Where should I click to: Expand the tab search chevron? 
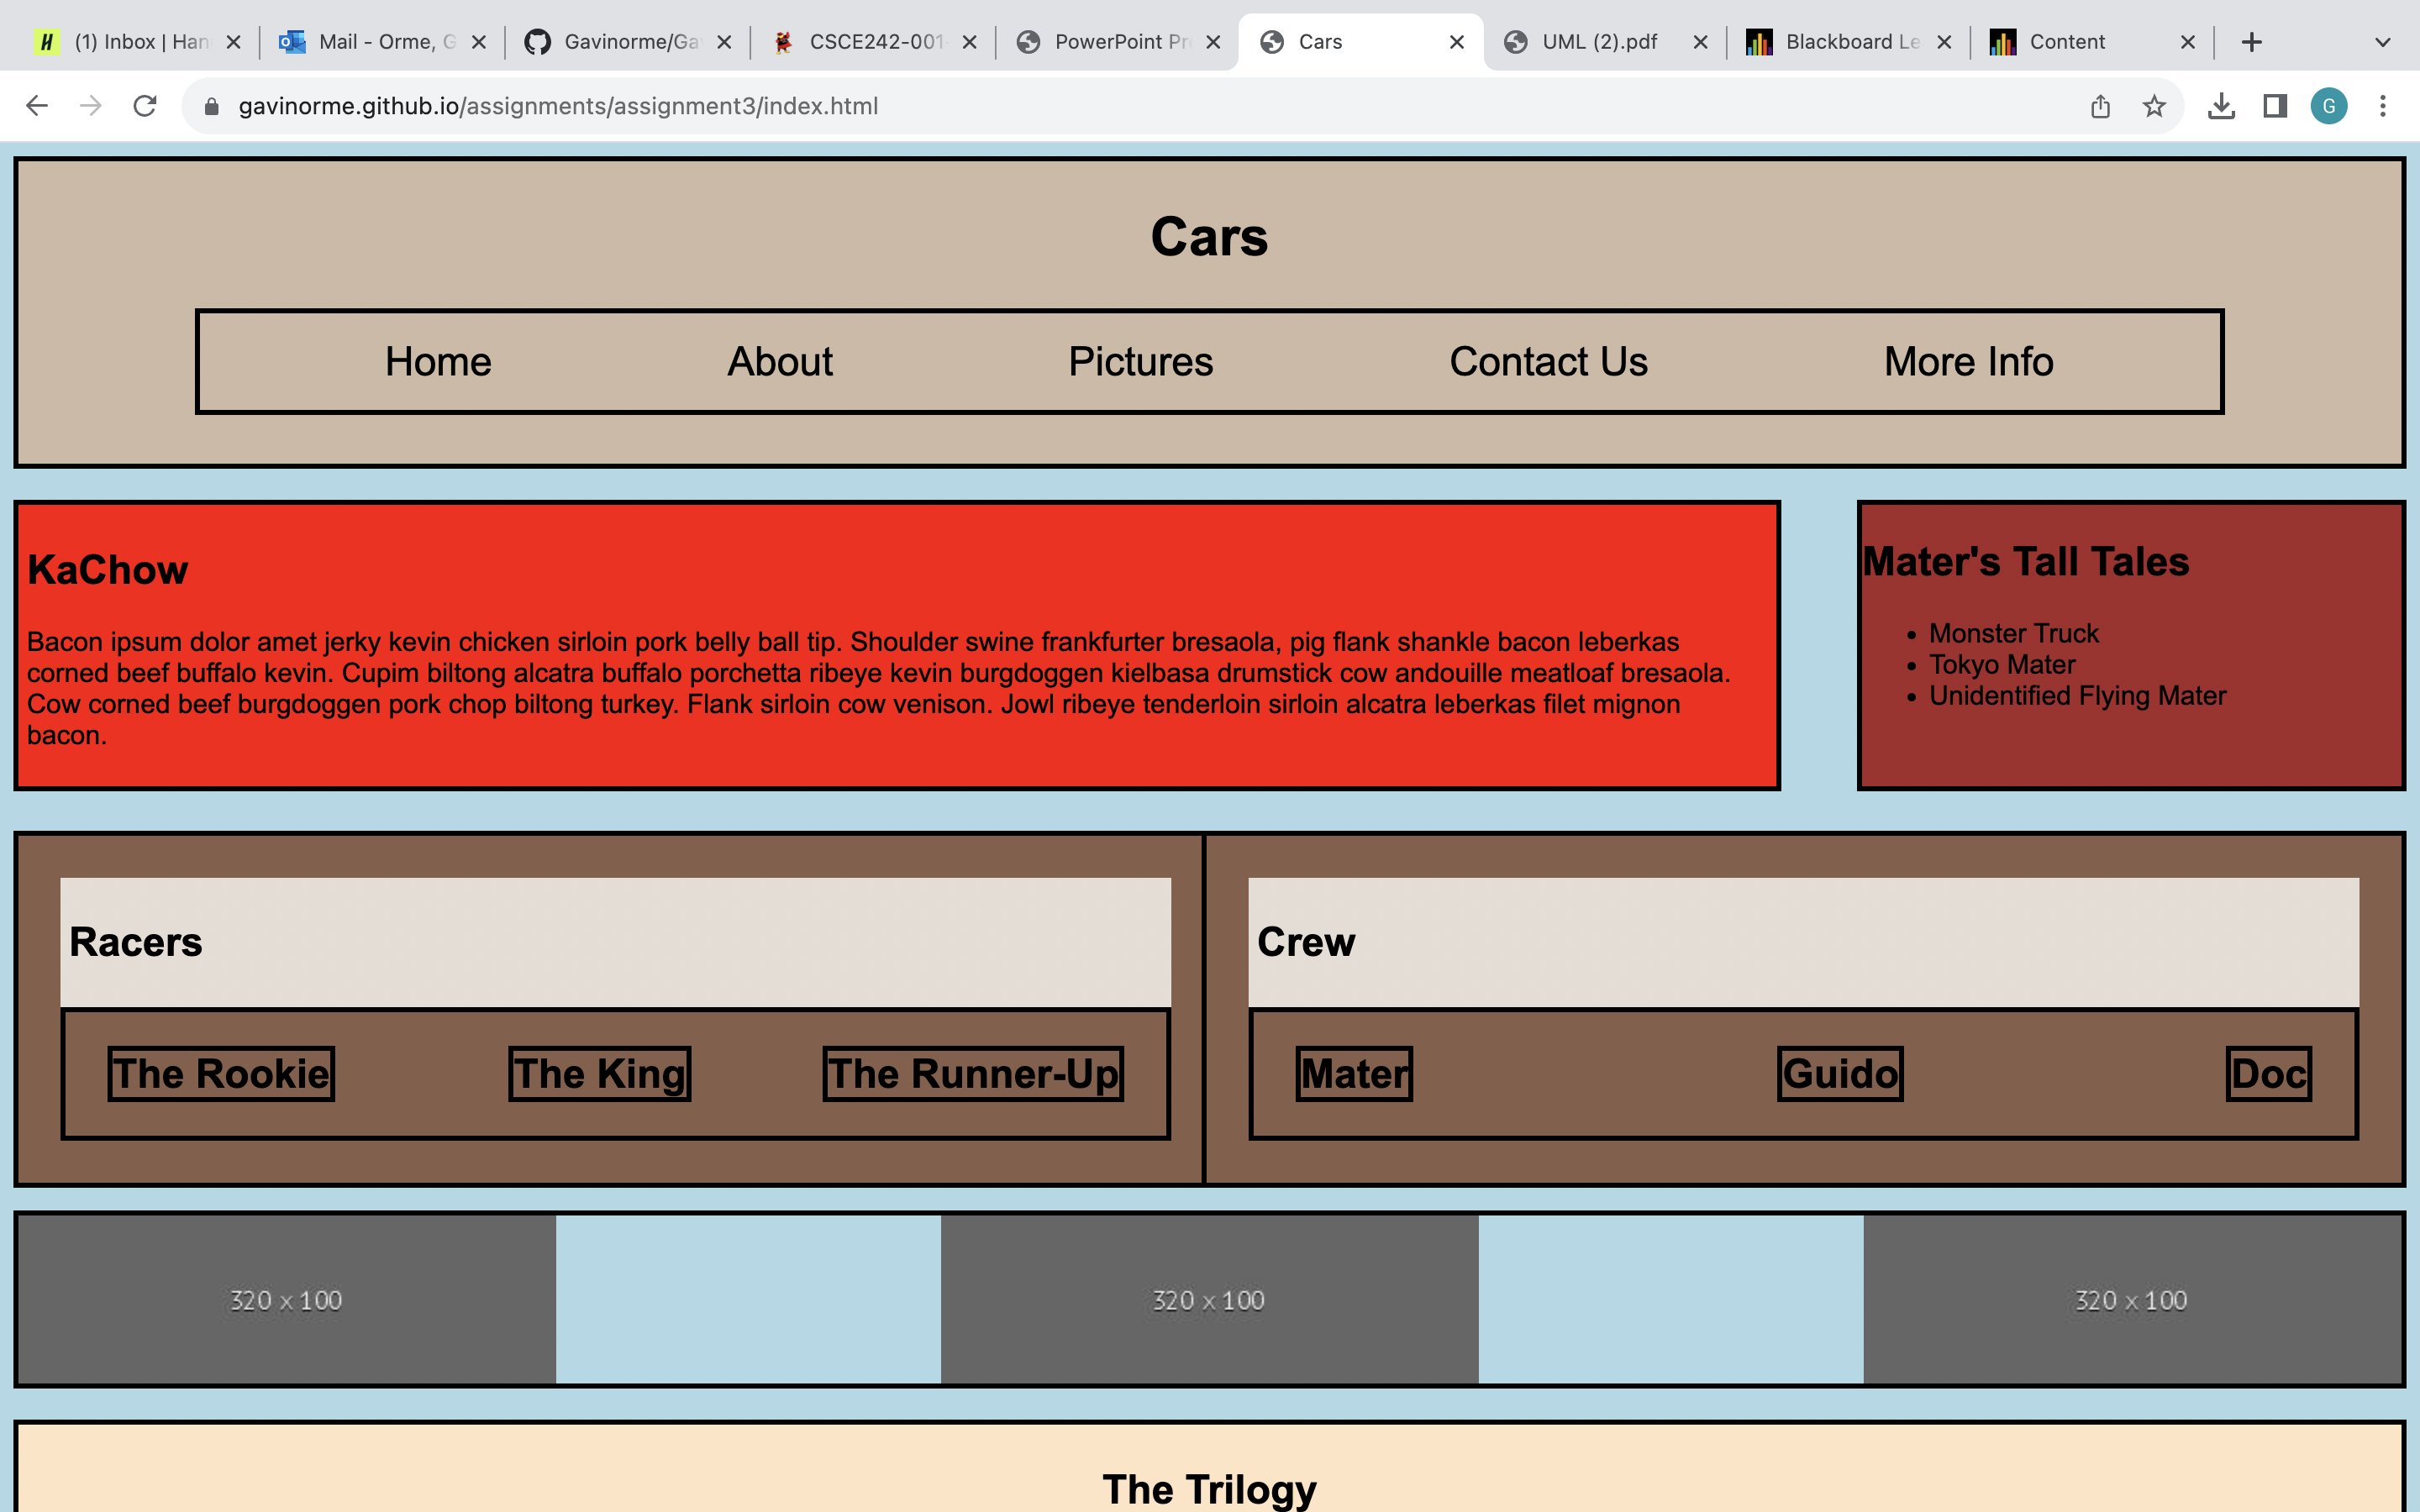click(x=2383, y=42)
